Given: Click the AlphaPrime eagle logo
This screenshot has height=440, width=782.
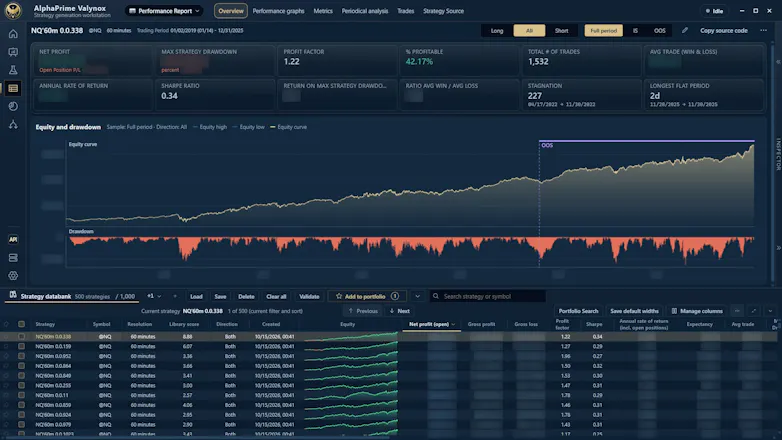Looking at the screenshot, I should point(13,10).
